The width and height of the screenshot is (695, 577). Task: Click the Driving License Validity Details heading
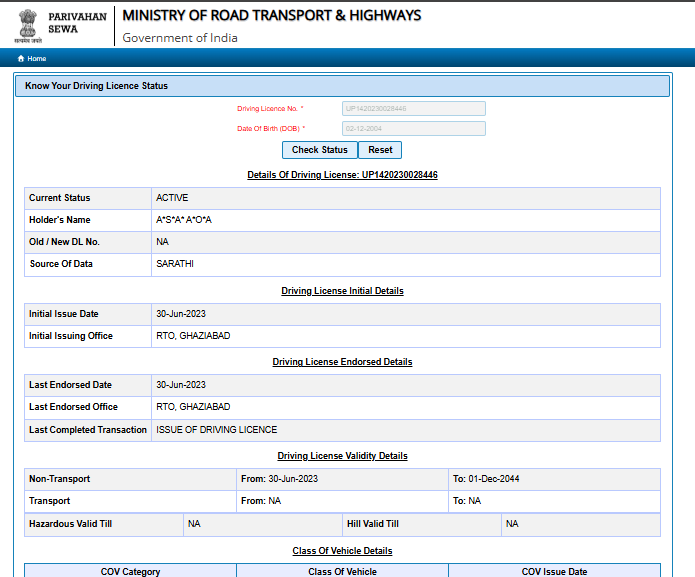(x=342, y=456)
